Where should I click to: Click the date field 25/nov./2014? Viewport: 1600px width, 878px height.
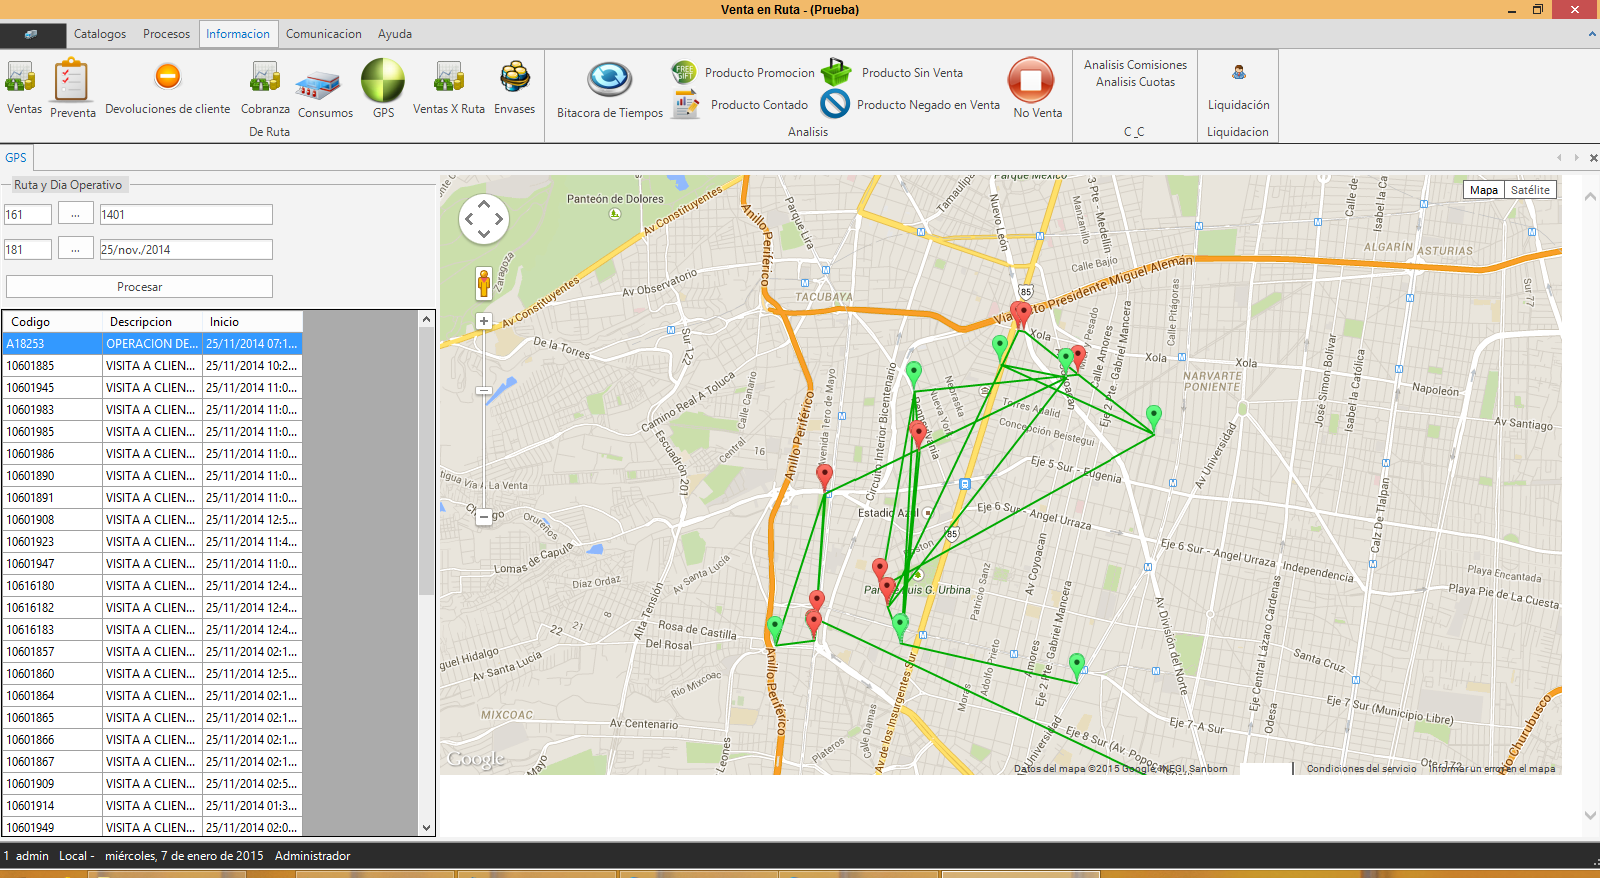click(x=186, y=249)
